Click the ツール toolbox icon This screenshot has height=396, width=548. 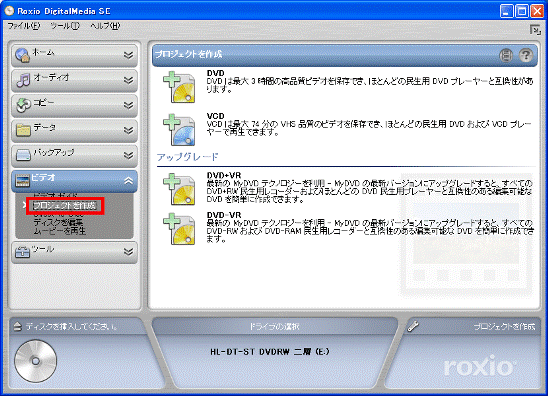22,252
